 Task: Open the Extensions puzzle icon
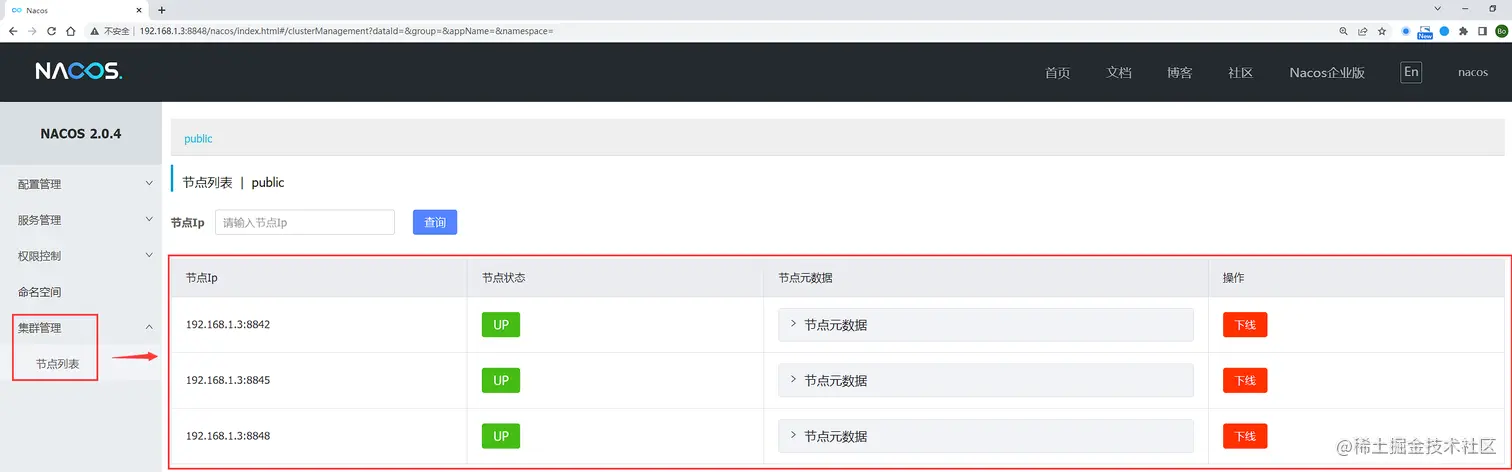pos(1464,31)
